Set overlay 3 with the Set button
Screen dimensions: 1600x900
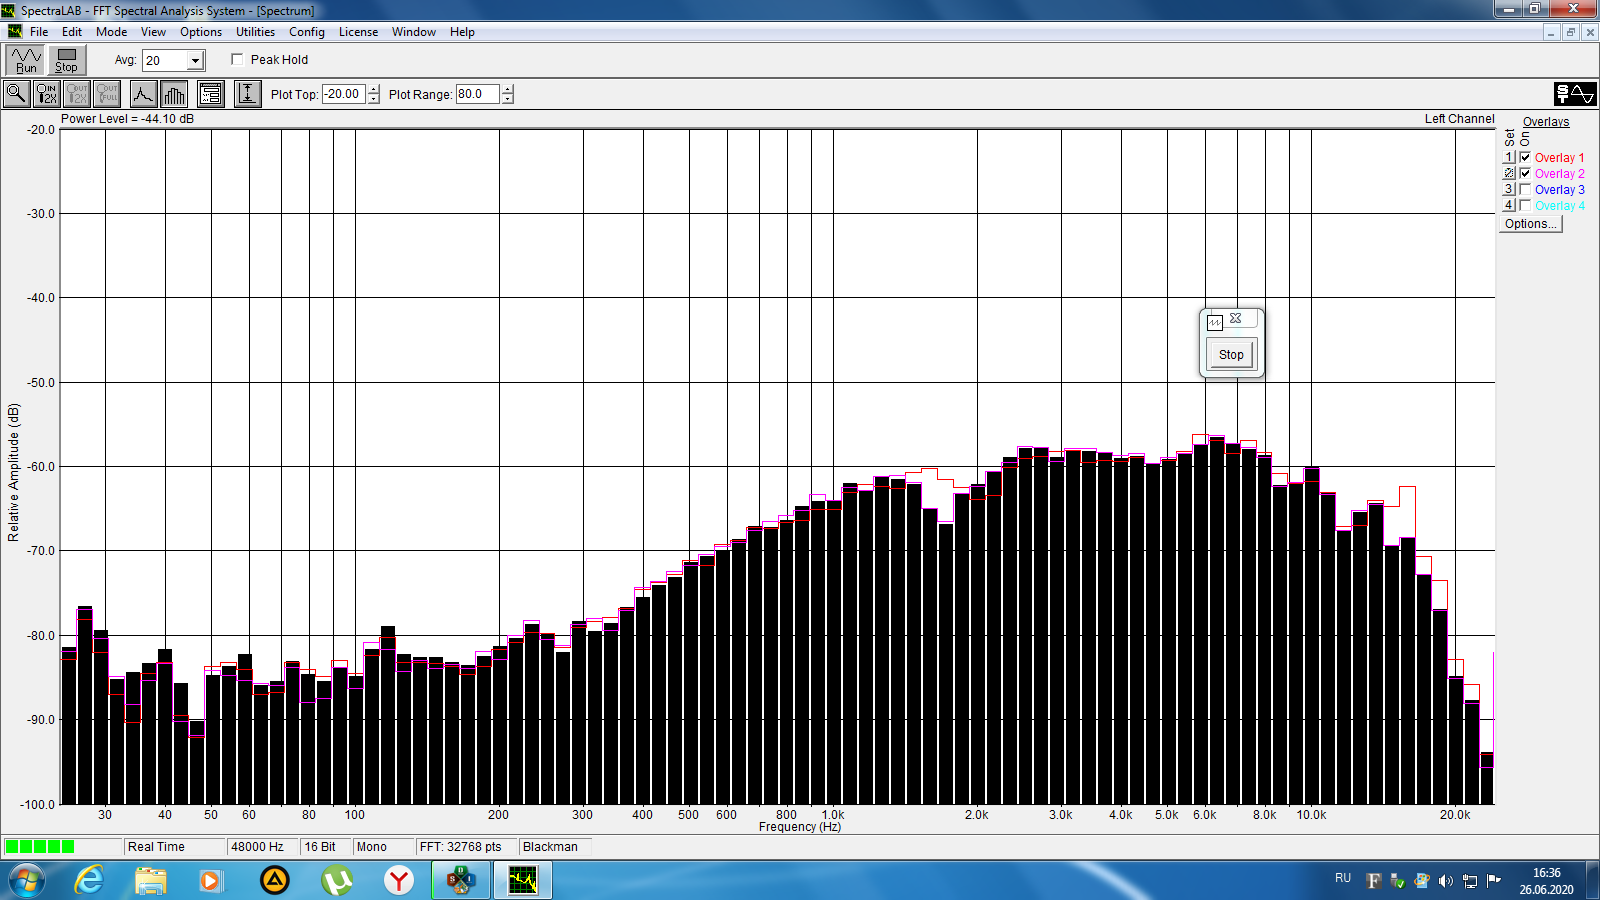[1509, 189]
